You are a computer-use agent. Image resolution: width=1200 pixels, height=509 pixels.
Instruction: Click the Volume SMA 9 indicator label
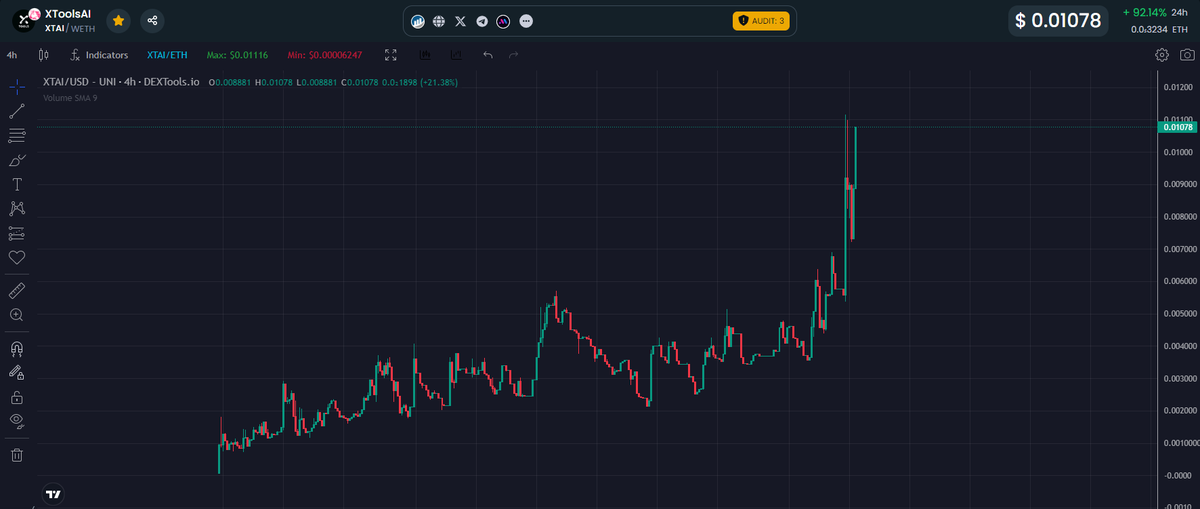70,98
